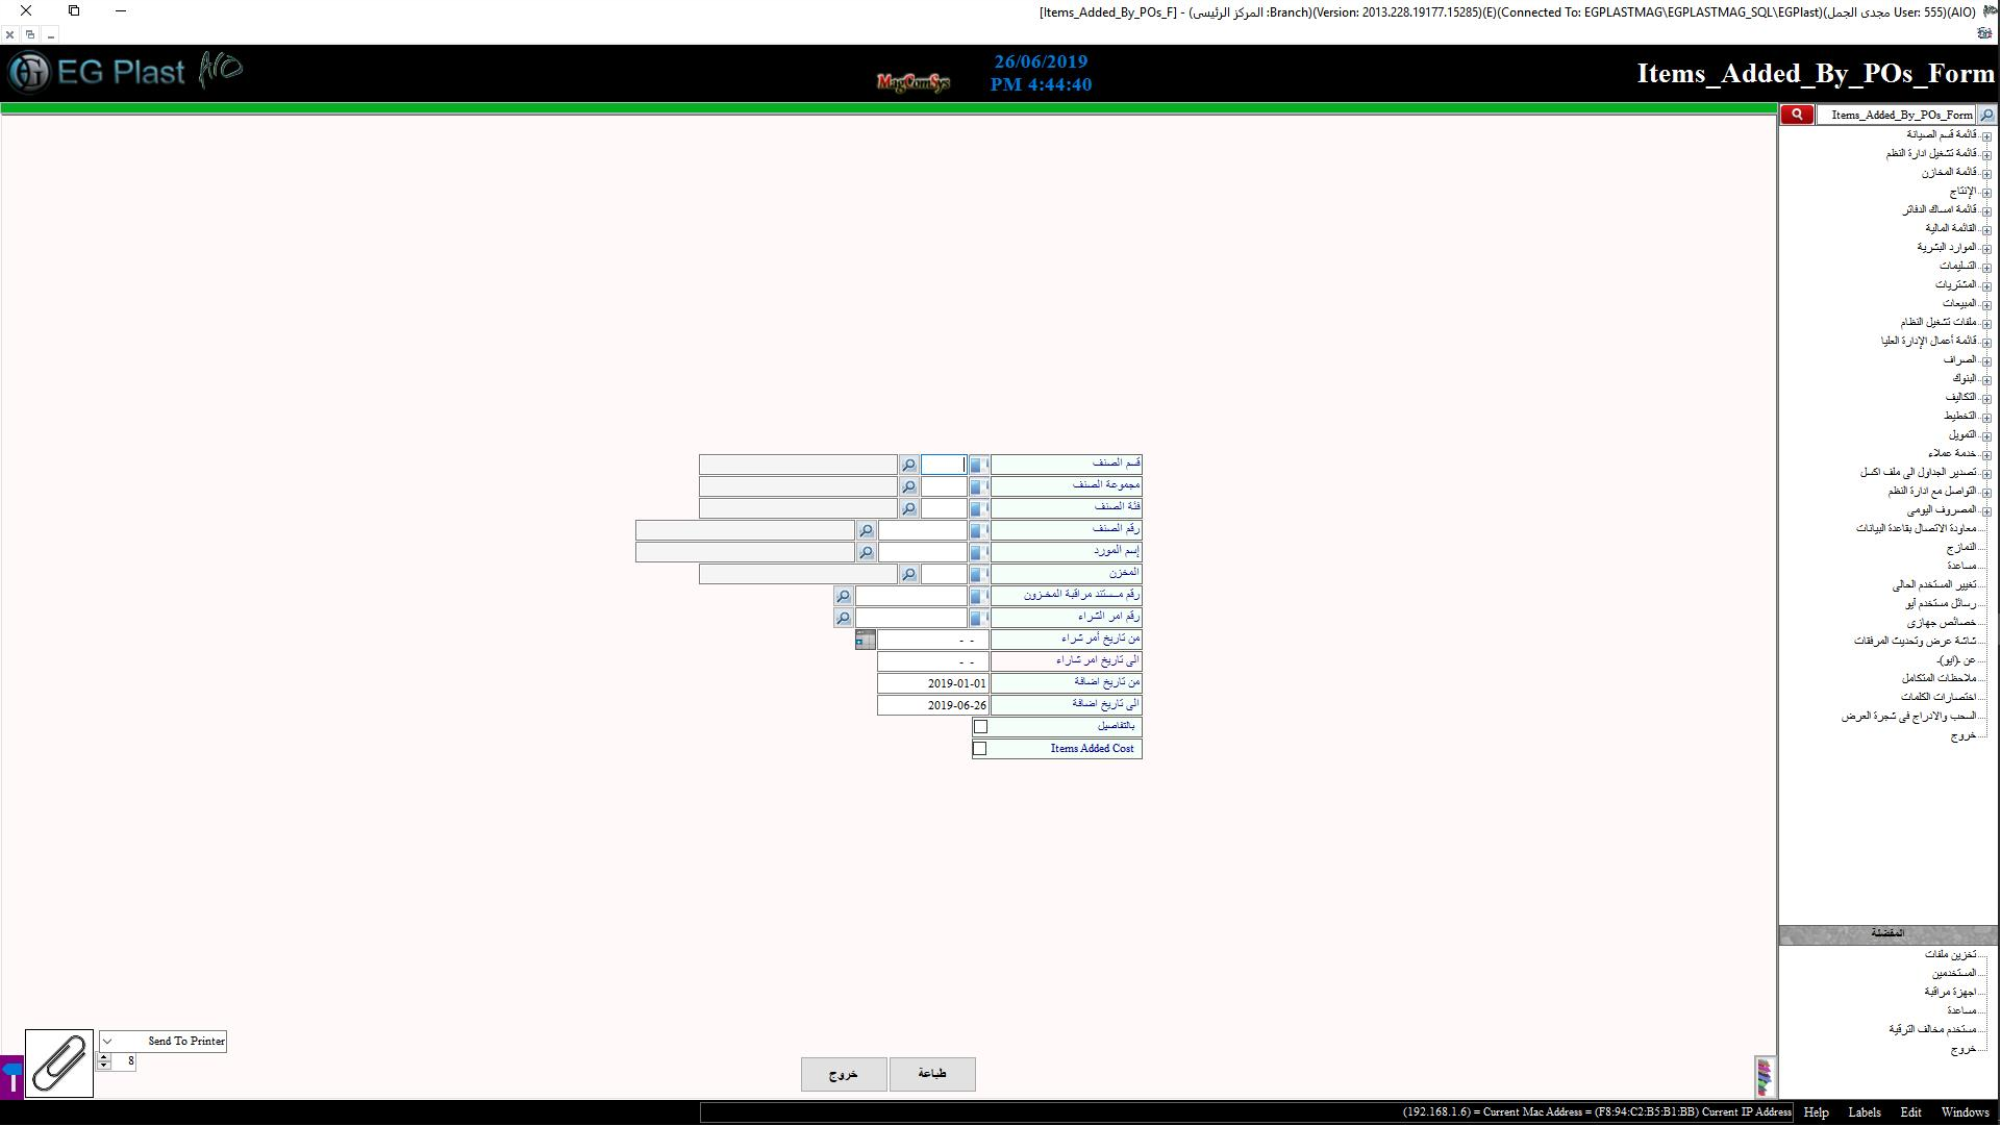Click the خروج exit button at bottom

tap(843, 1074)
